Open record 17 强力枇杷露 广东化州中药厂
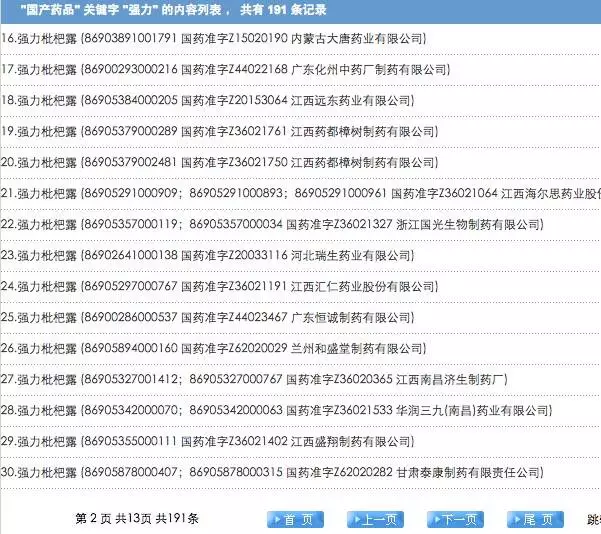 (225, 69)
